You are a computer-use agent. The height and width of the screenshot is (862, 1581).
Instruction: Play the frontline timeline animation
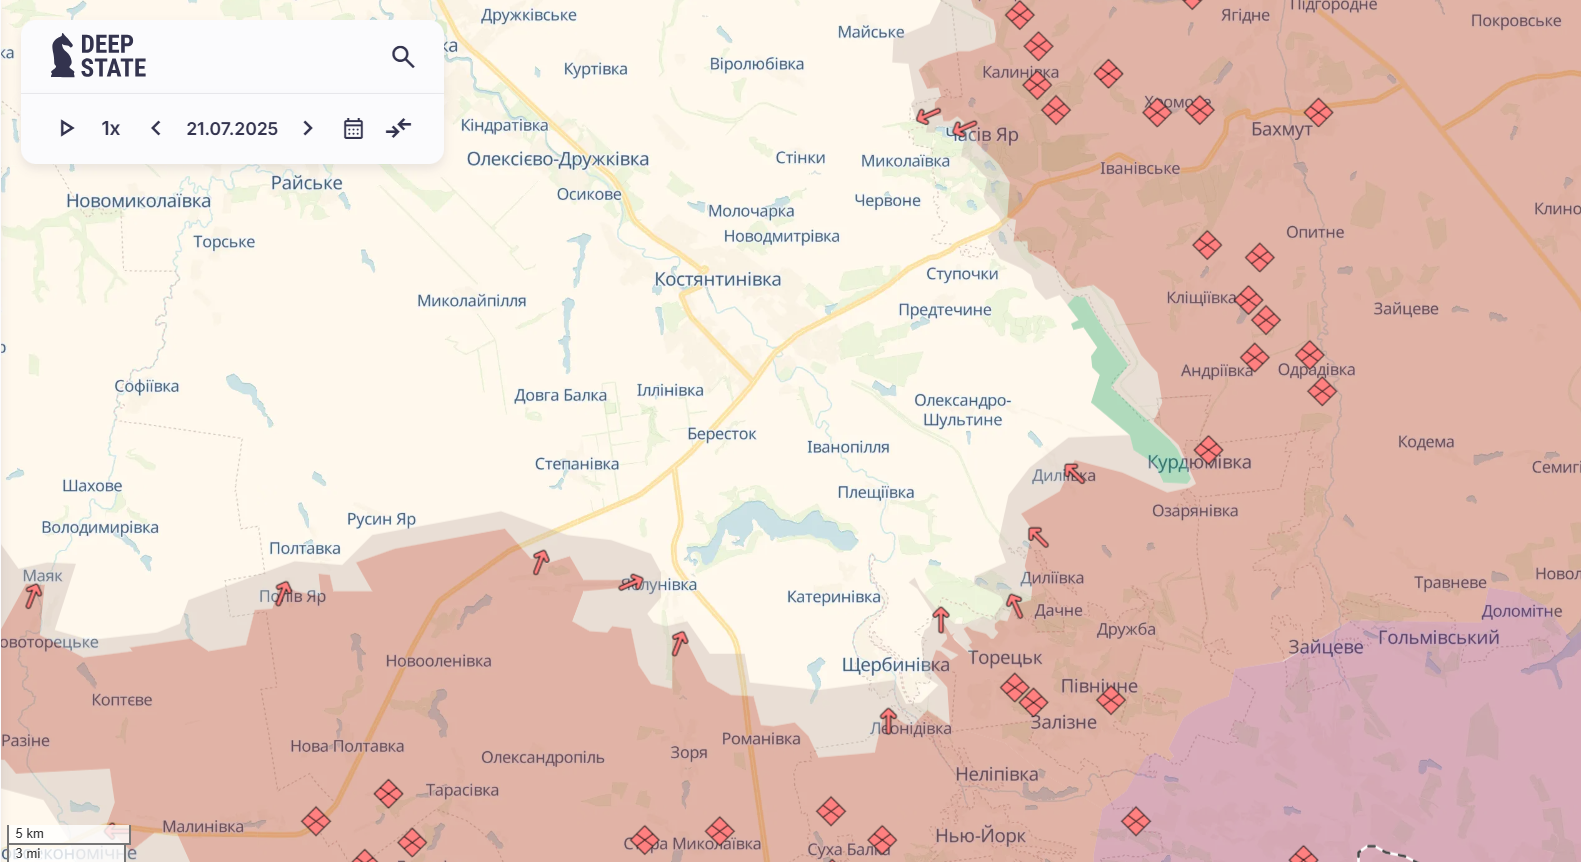[67, 128]
